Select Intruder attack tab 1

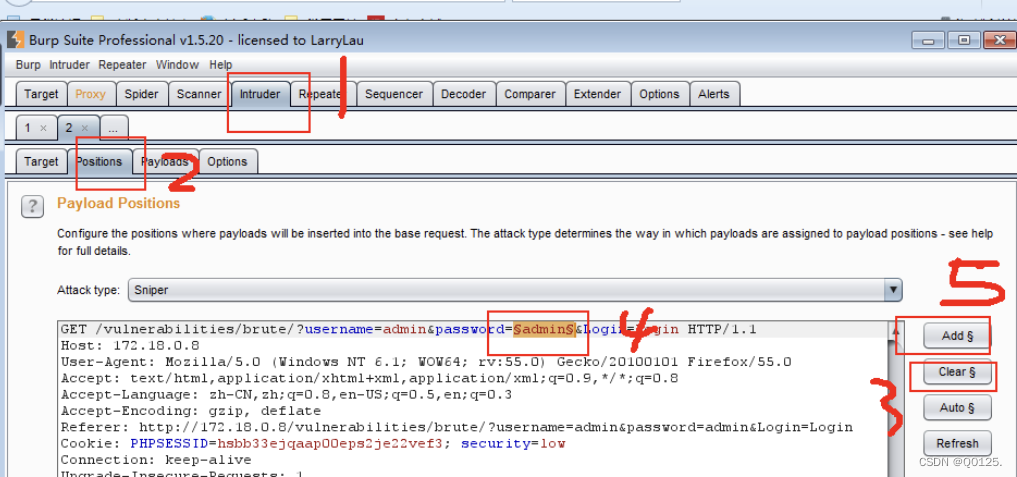pyautogui.click(x=27, y=128)
